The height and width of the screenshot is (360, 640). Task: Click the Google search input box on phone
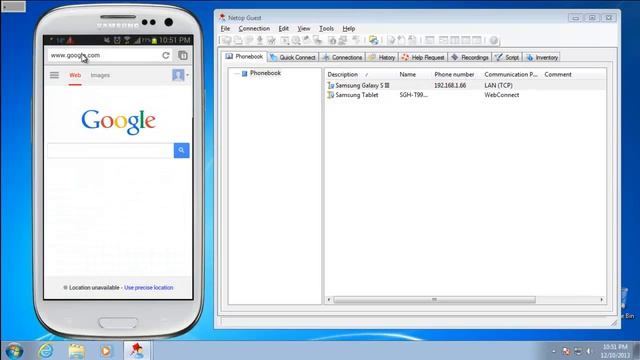tap(111, 150)
